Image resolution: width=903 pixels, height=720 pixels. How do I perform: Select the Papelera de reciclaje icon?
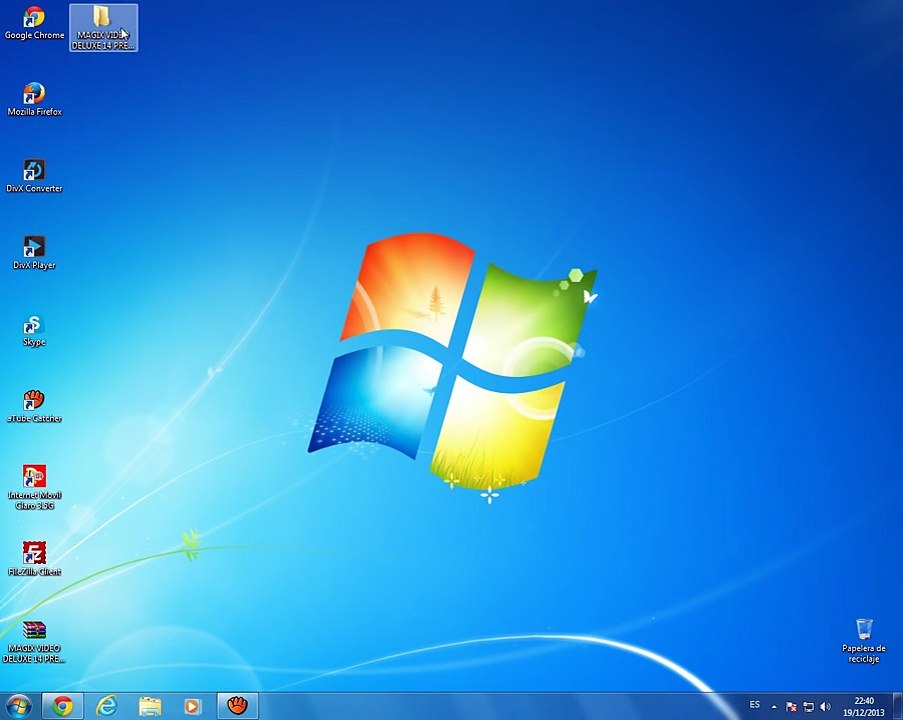863,641
